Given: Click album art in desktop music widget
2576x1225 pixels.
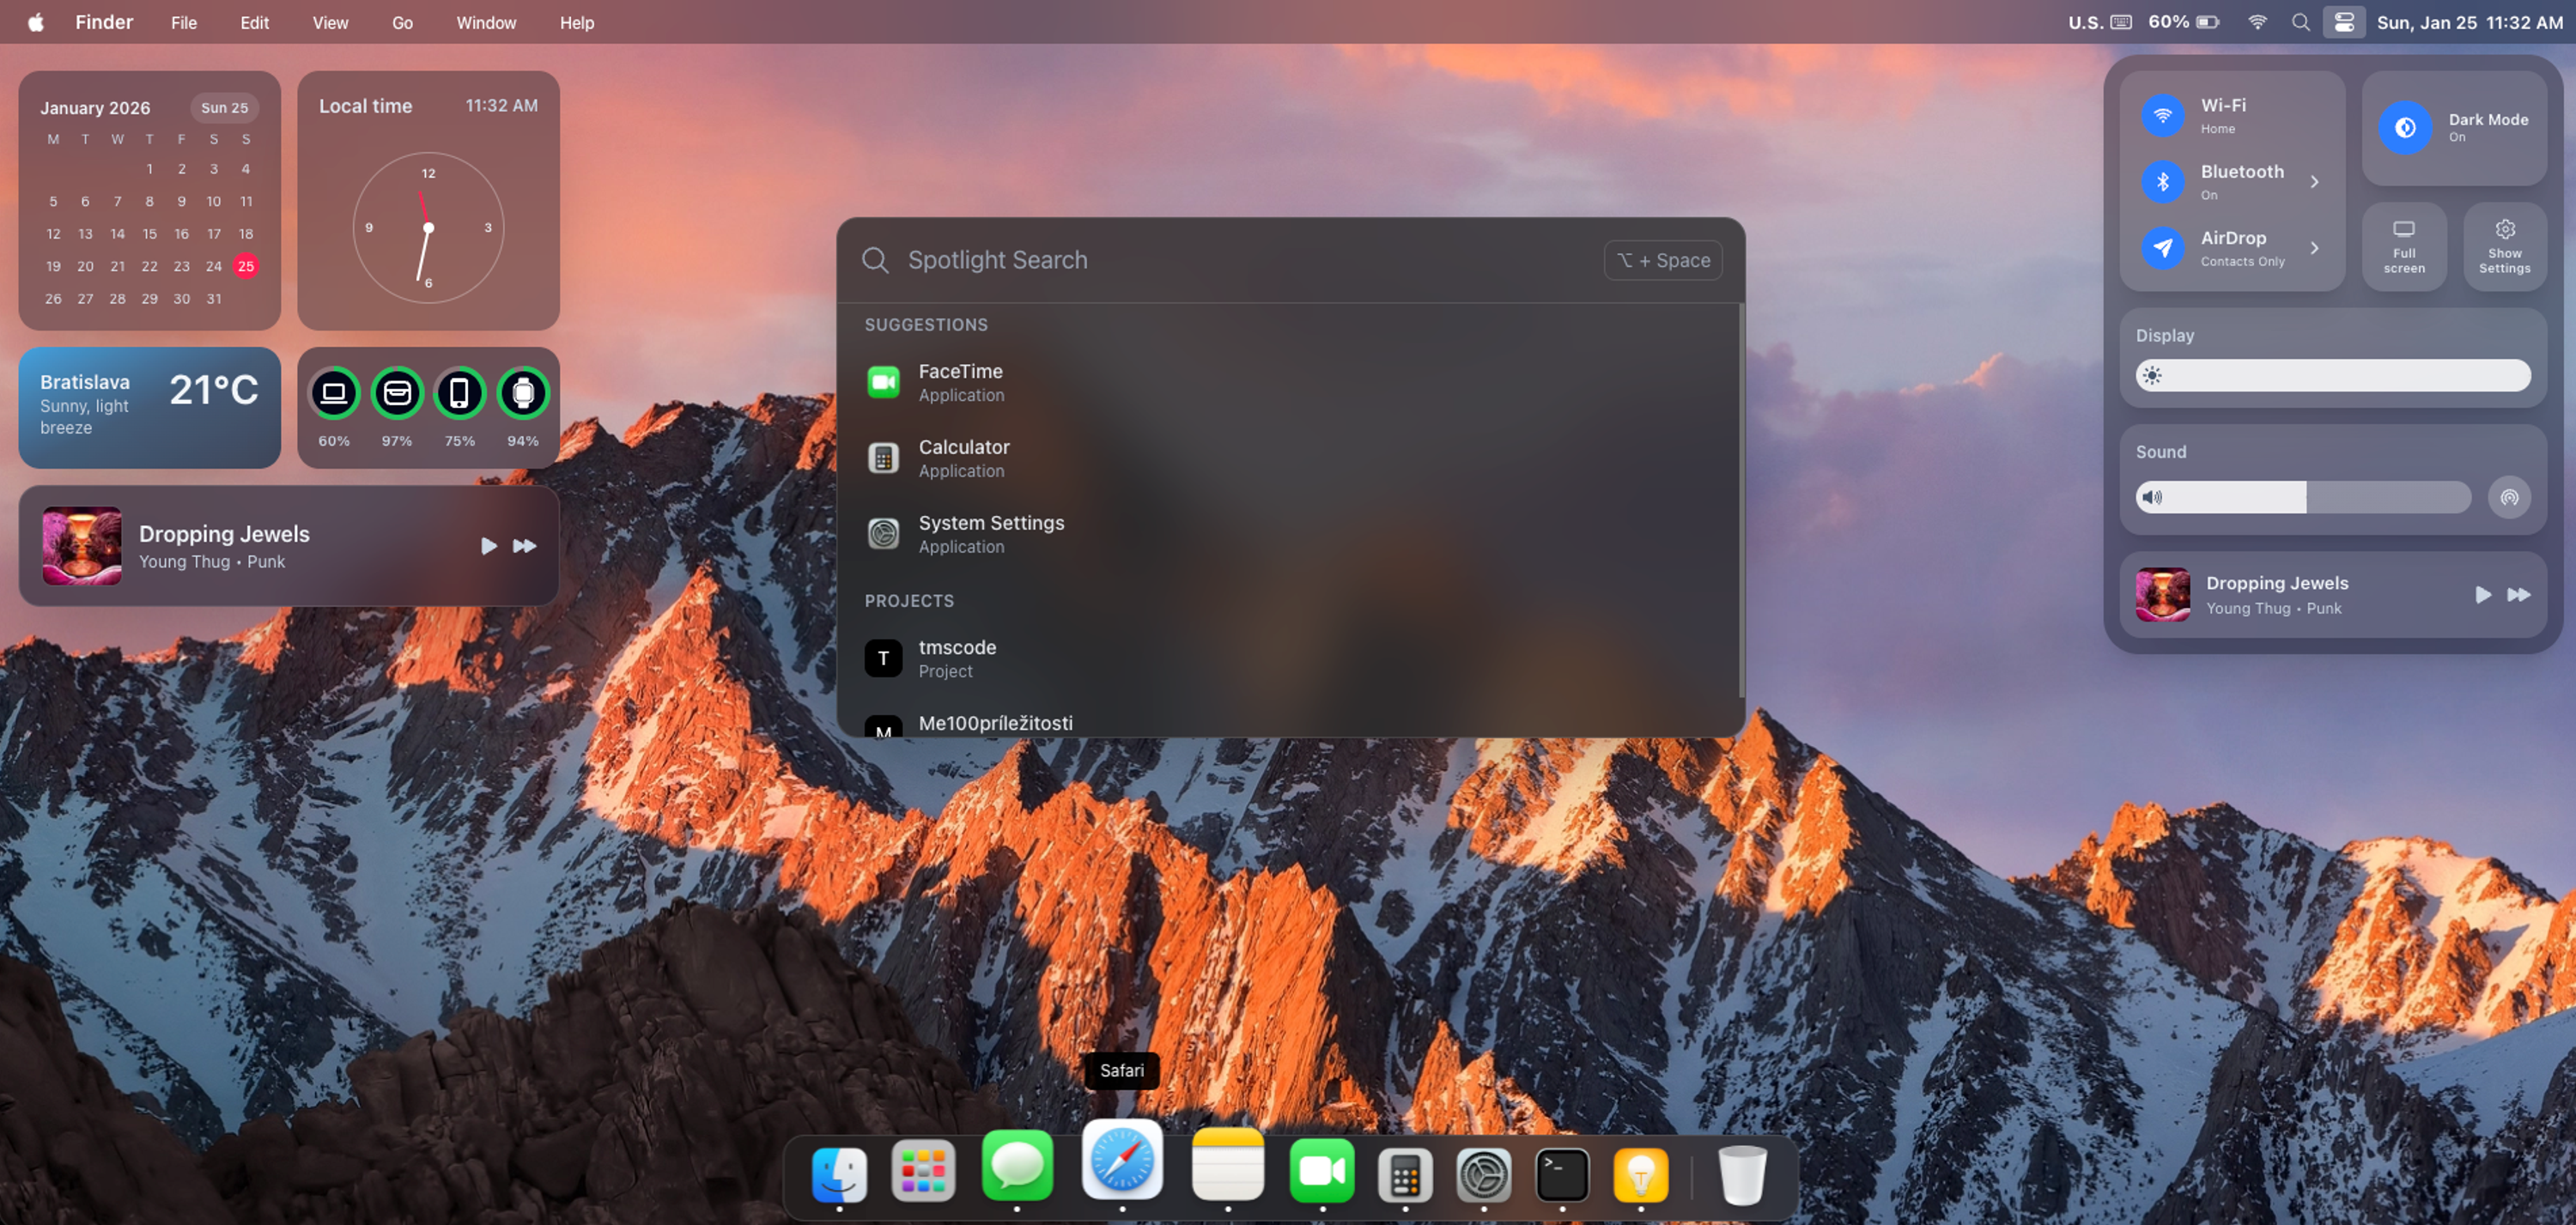Looking at the screenshot, I should point(82,546).
